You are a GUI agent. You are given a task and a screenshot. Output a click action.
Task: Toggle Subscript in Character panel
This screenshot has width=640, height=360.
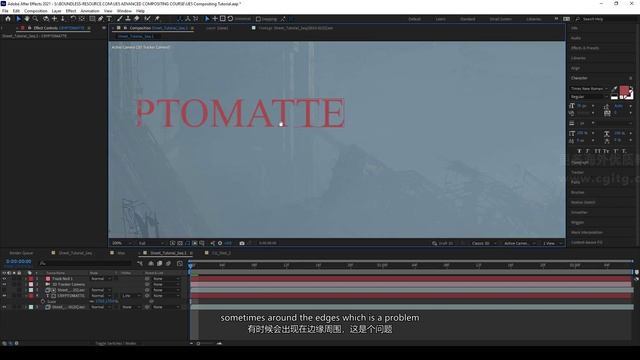pyautogui.click(x=624, y=151)
